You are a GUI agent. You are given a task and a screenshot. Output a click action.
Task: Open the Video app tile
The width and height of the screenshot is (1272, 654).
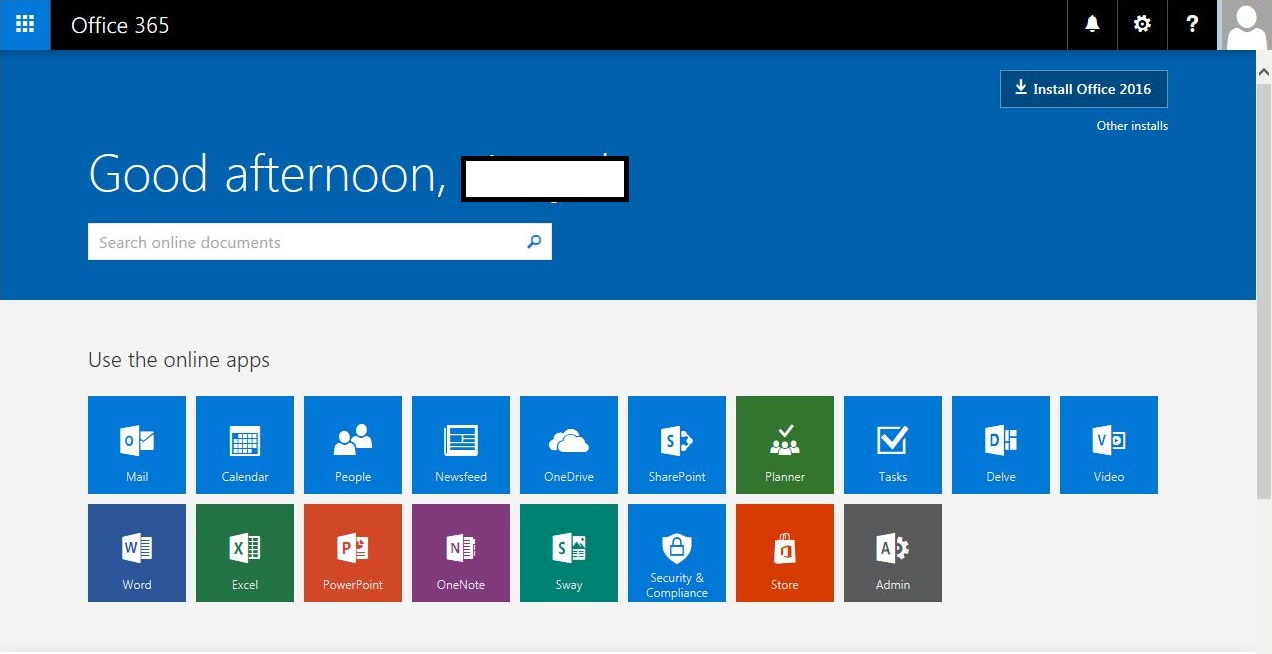pyautogui.click(x=1109, y=445)
